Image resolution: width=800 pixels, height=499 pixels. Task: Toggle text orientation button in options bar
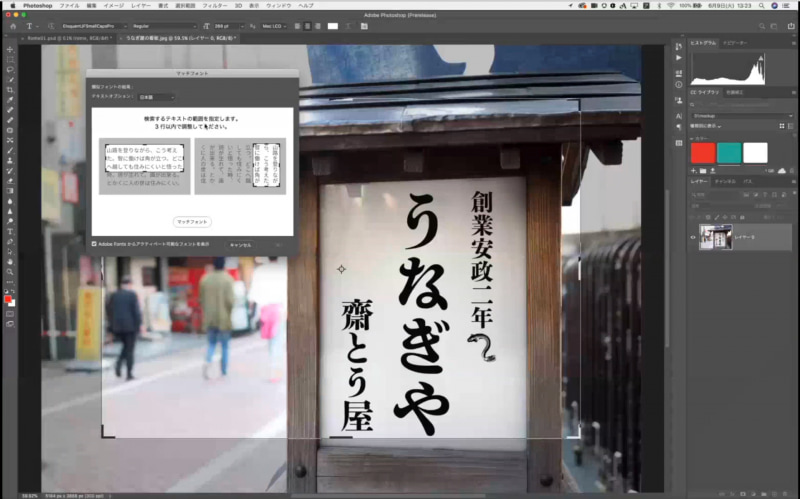tap(51, 26)
